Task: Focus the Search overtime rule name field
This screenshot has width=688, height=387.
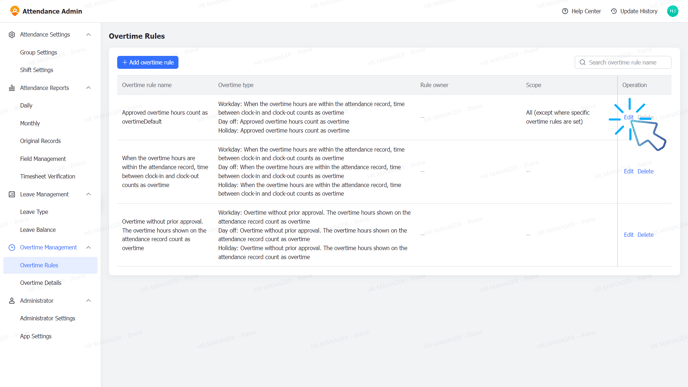Action: (623, 62)
